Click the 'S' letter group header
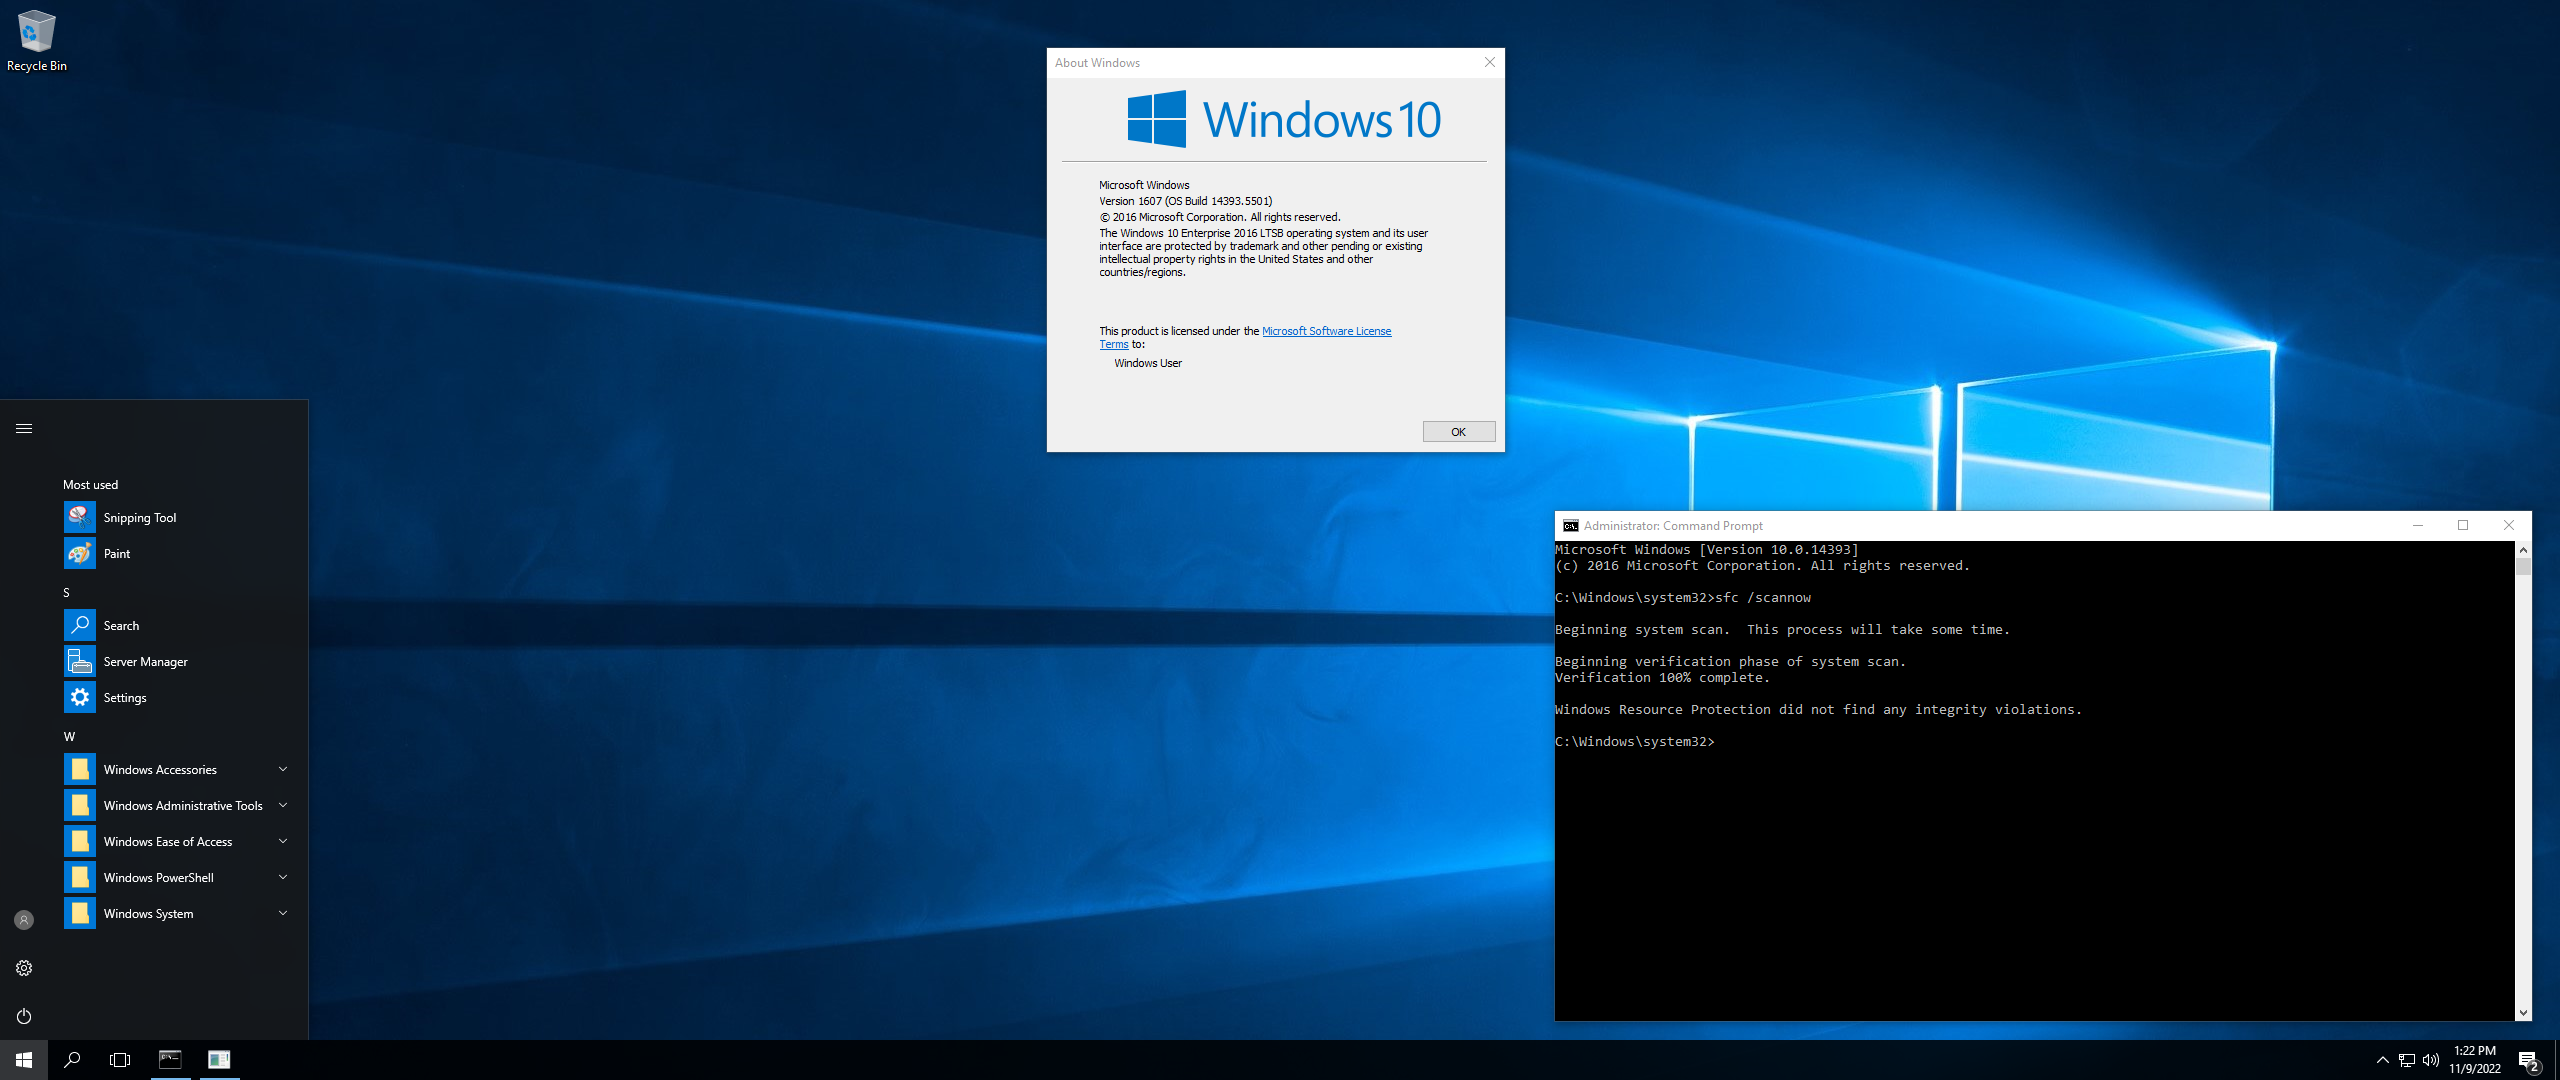The height and width of the screenshot is (1080, 2560). tap(67, 593)
